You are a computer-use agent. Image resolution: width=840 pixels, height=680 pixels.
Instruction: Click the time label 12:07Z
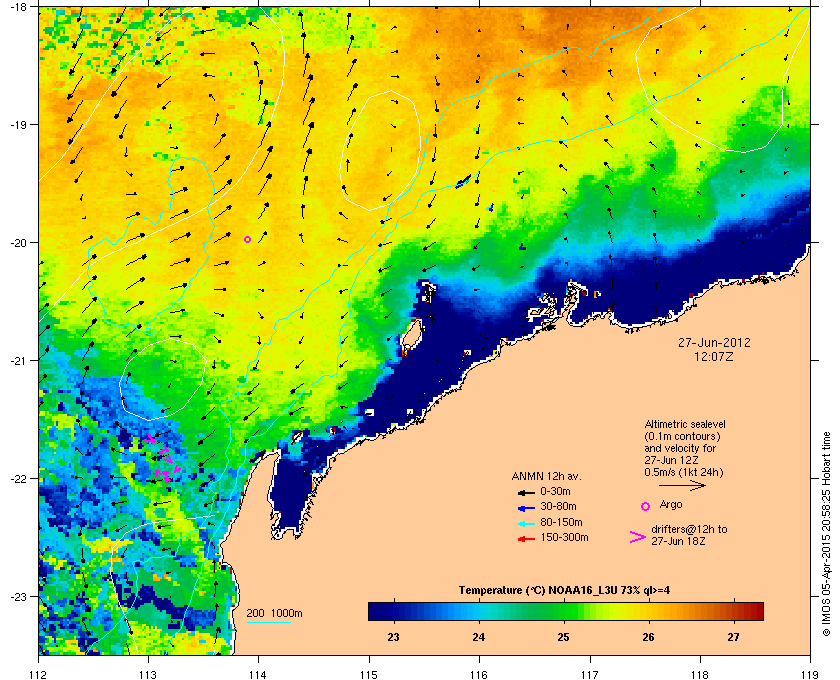click(x=714, y=356)
